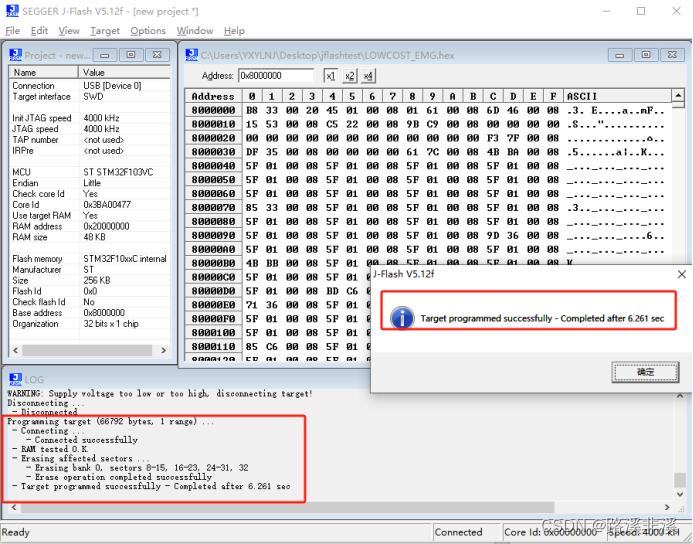The image size is (693, 544).
Task: Click the 'WARNING: Supply voltage' log line
Action: point(160,393)
